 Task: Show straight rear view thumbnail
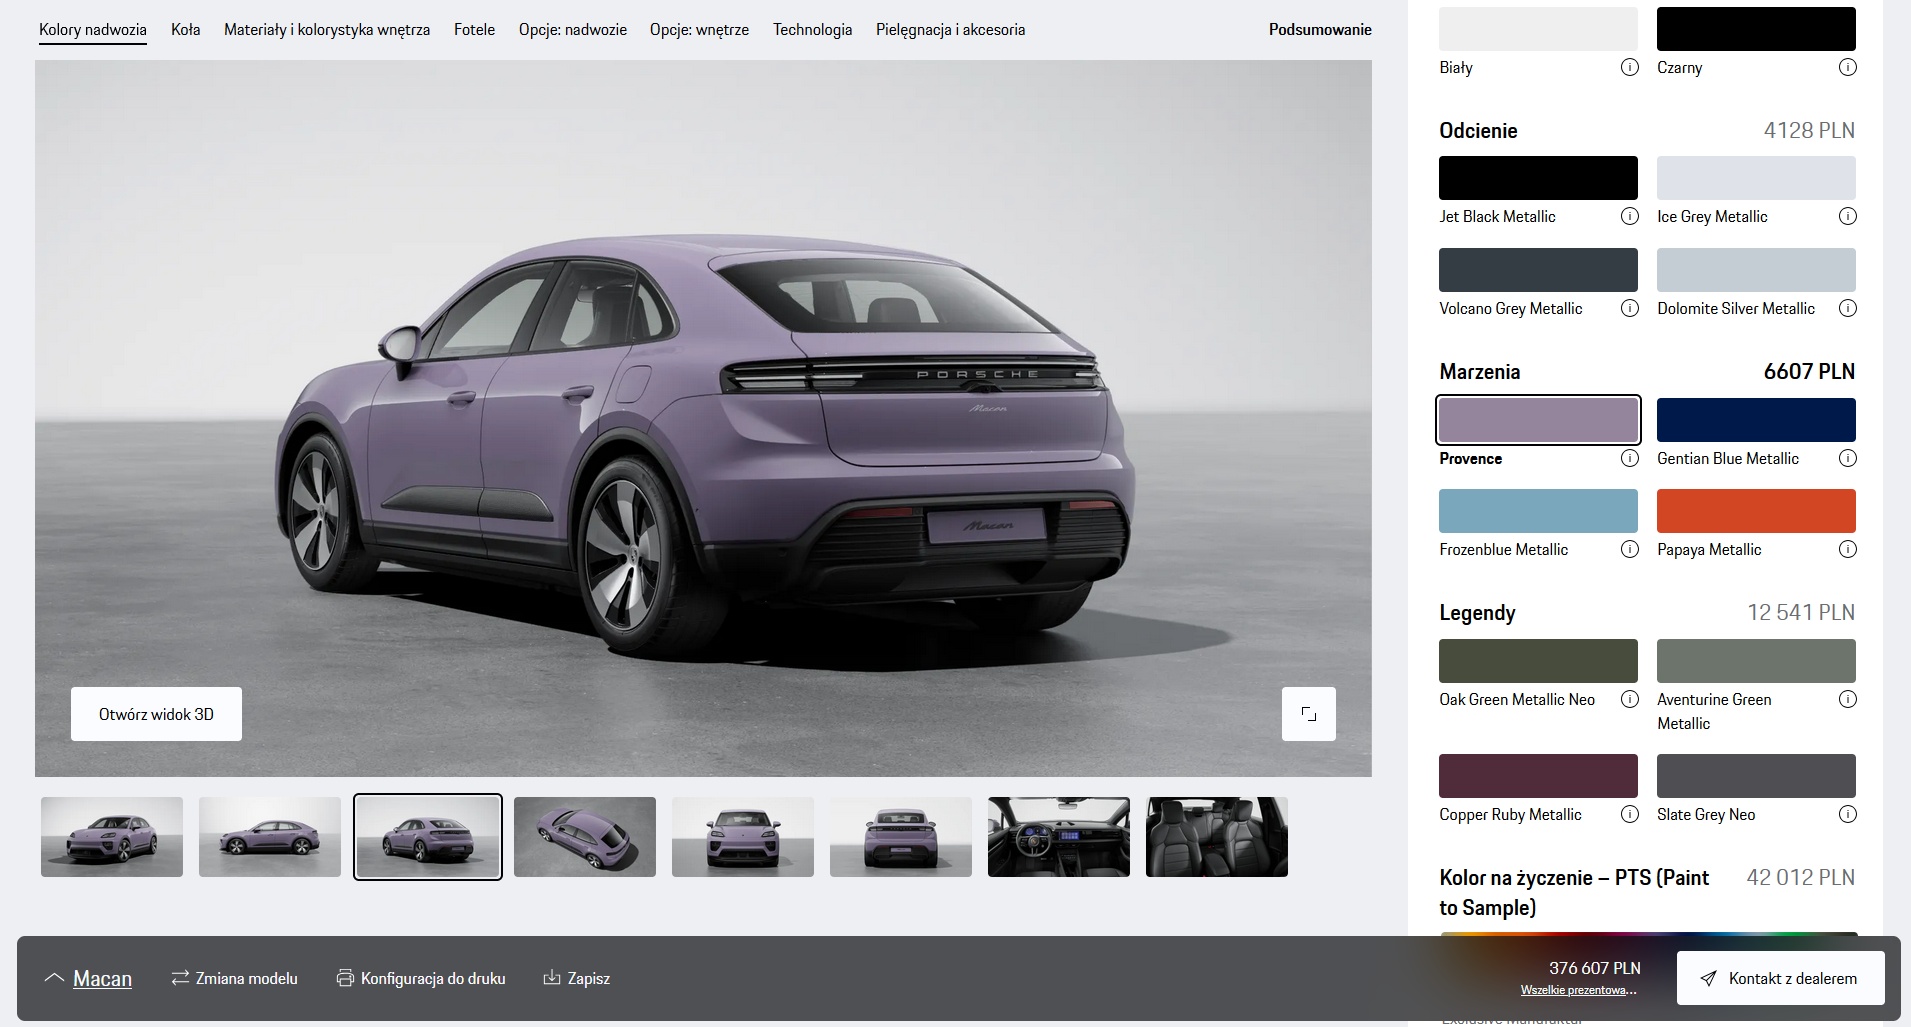pyautogui.click(x=901, y=837)
